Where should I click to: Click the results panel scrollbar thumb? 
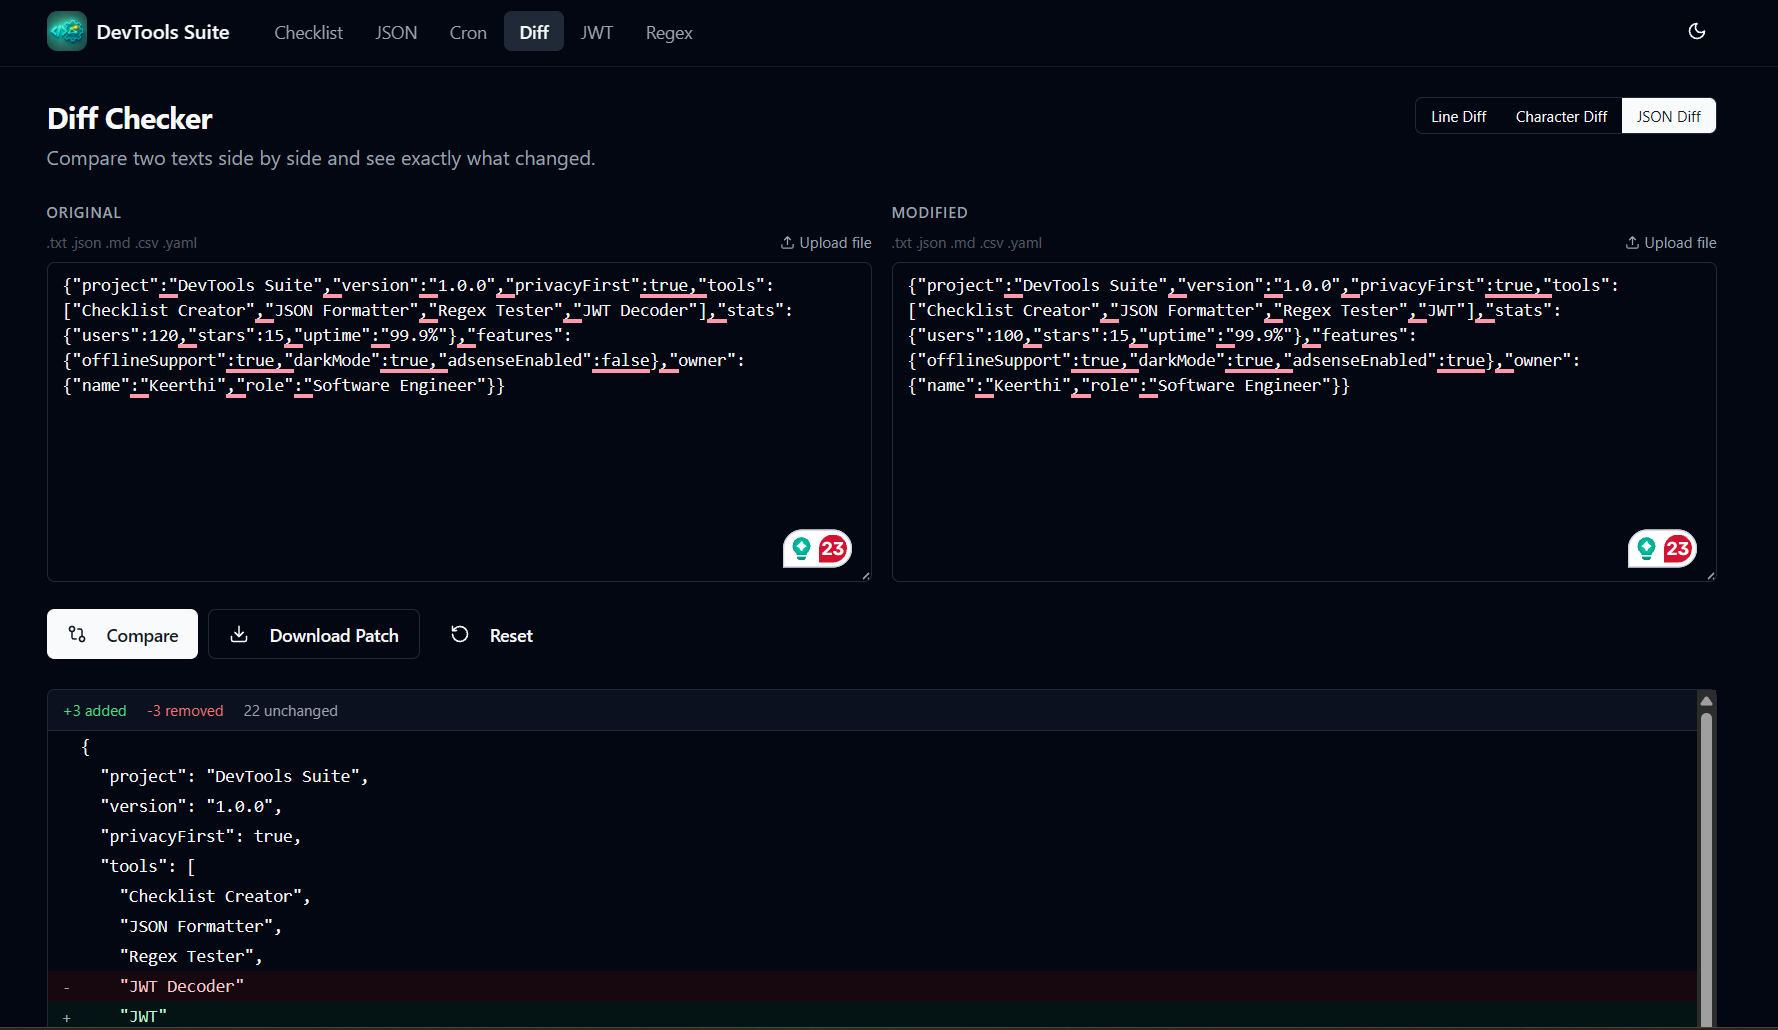pos(1707,870)
